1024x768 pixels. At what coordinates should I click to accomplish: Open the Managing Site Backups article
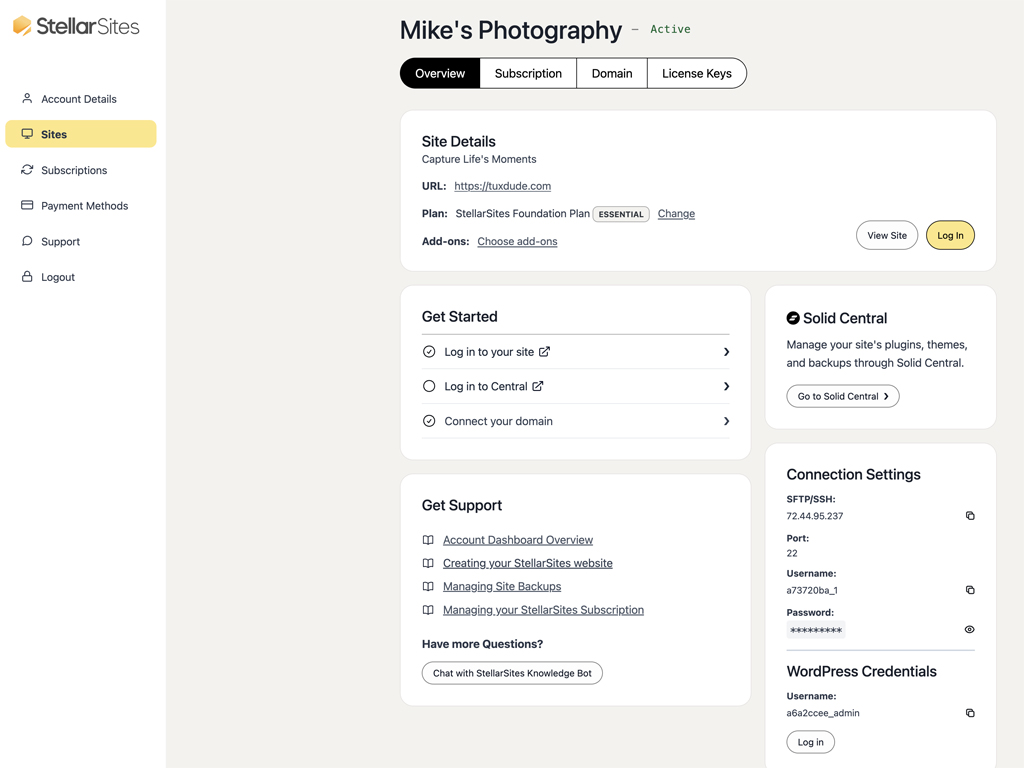(502, 586)
